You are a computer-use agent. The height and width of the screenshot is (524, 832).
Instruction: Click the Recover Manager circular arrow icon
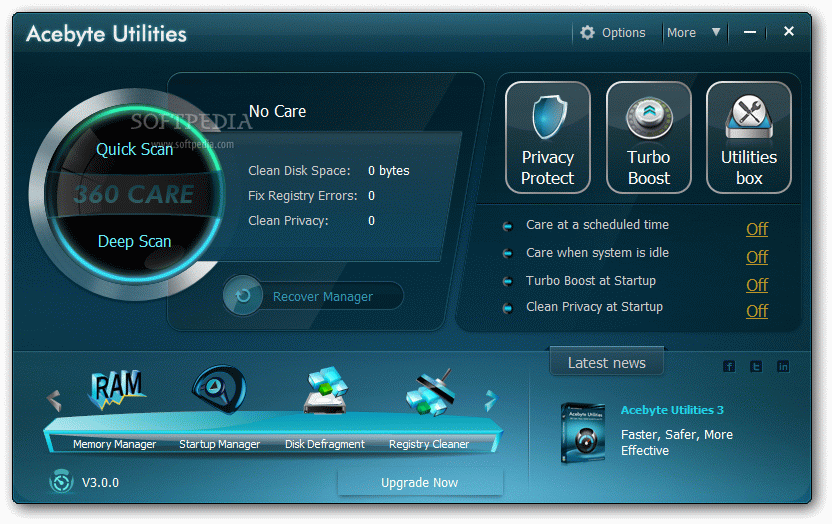[243, 295]
